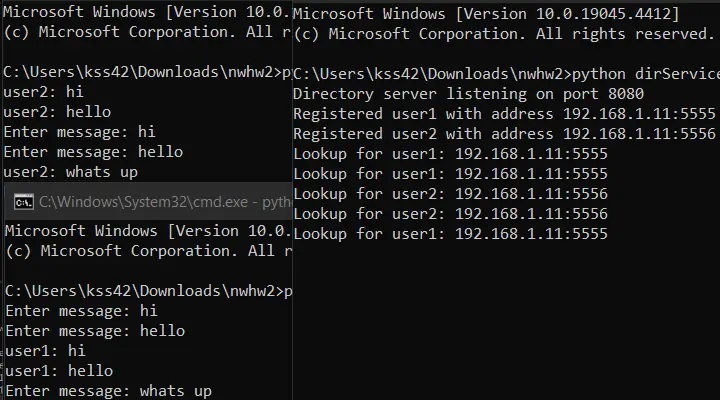Image resolution: width=720 pixels, height=400 pixels.
Task: Select the "user2: hi" chat line
Action: pyautogui.click(x=43, y=92)
